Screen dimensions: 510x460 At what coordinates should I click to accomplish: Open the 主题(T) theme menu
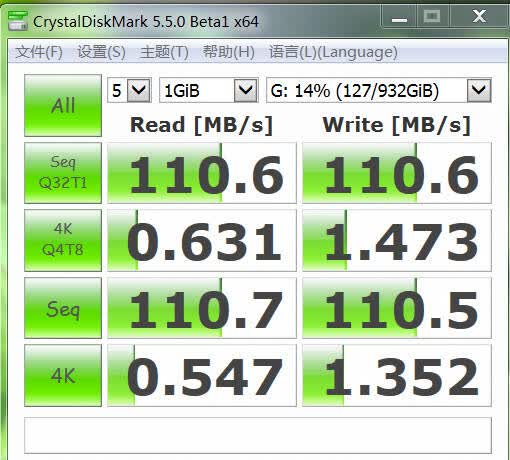(164, 52)
